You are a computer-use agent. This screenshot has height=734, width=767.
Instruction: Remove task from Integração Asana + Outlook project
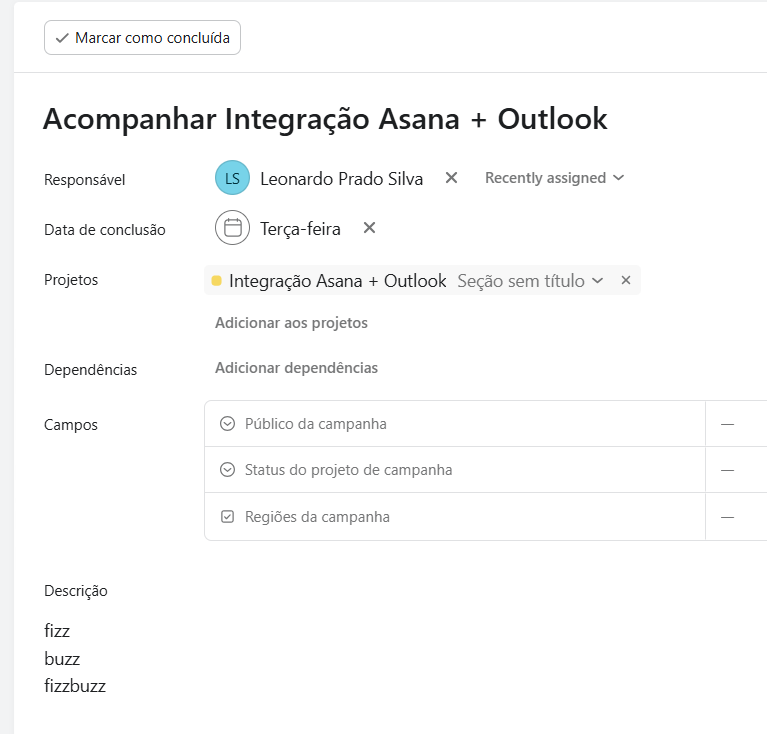point(626,281)
